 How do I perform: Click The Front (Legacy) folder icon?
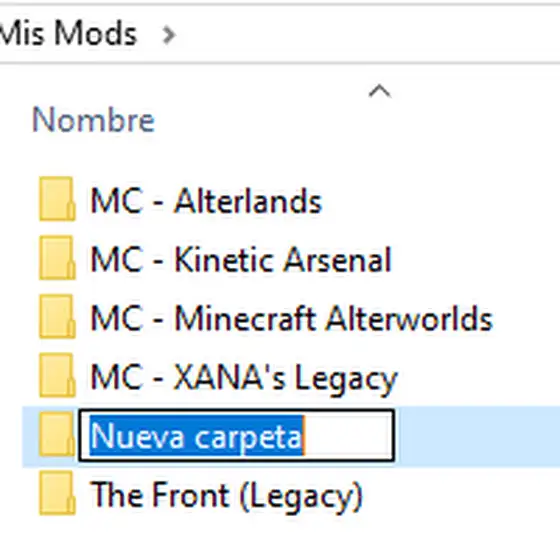click(x=57, y=493)
